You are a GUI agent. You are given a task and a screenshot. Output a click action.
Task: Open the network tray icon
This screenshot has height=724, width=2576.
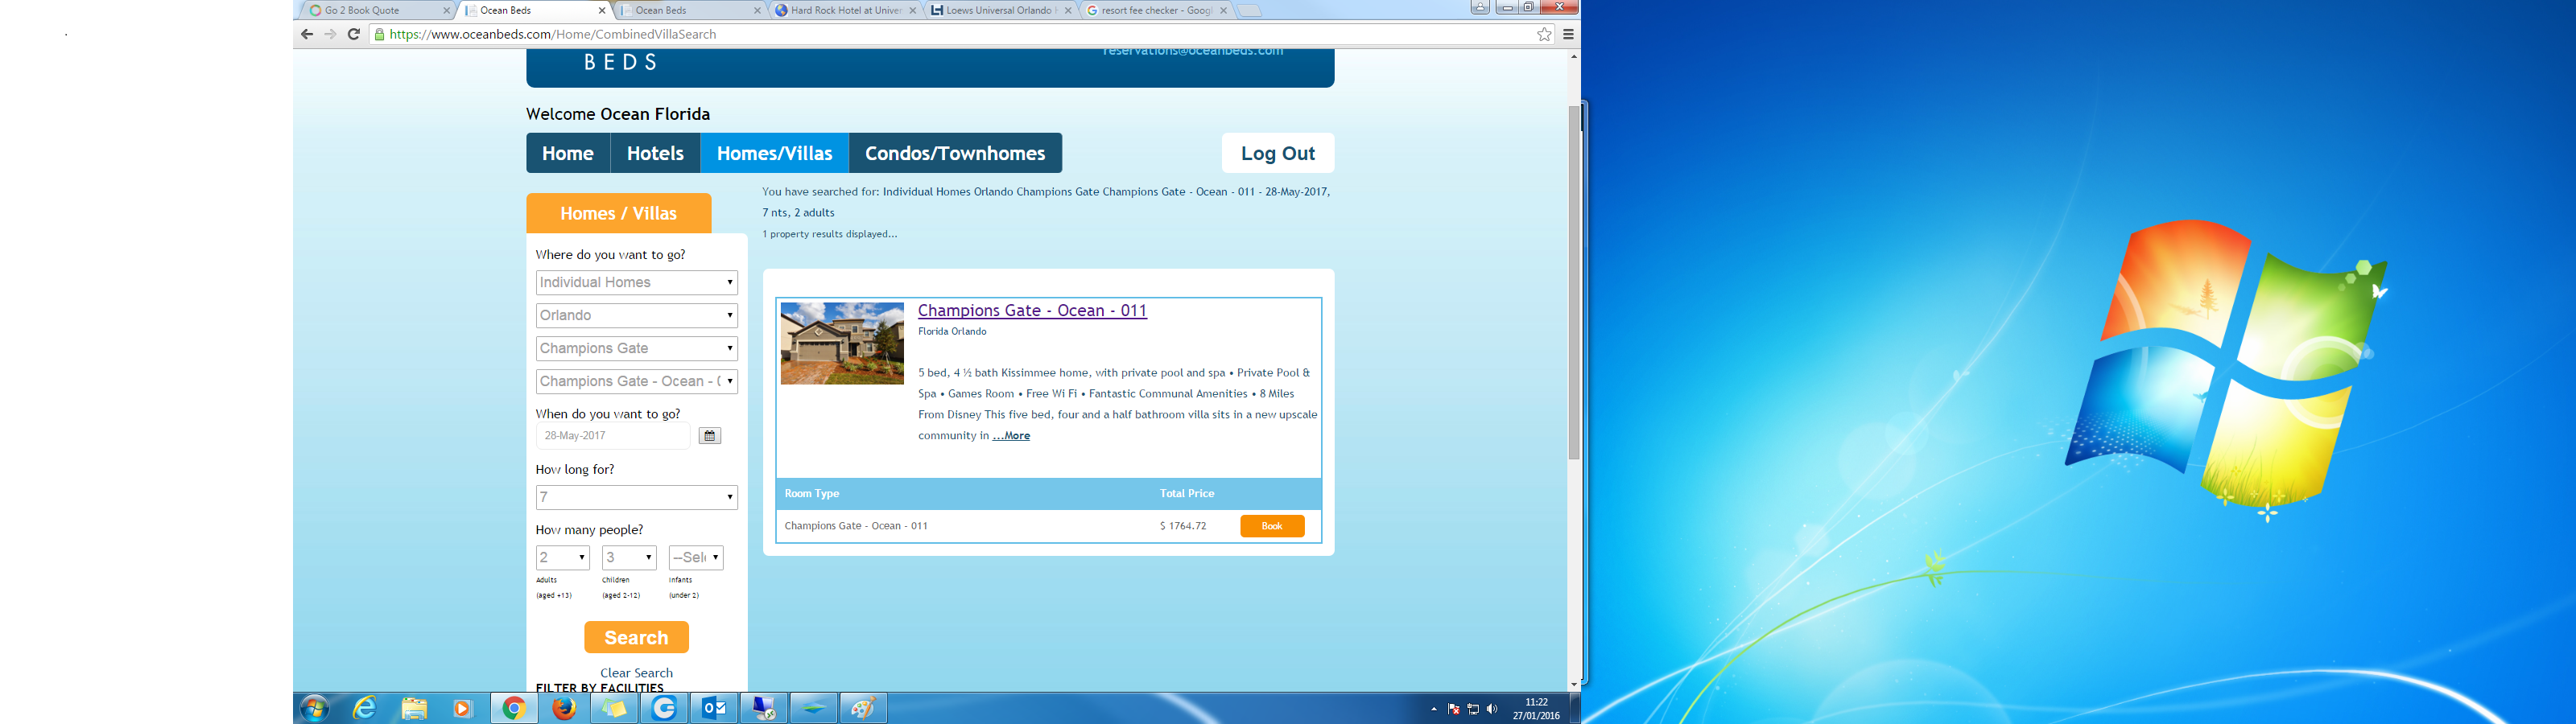(1473, 709)
